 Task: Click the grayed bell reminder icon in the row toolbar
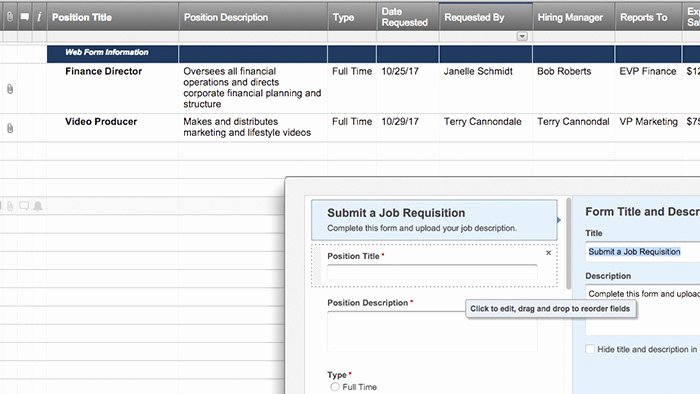click(38, 206)
